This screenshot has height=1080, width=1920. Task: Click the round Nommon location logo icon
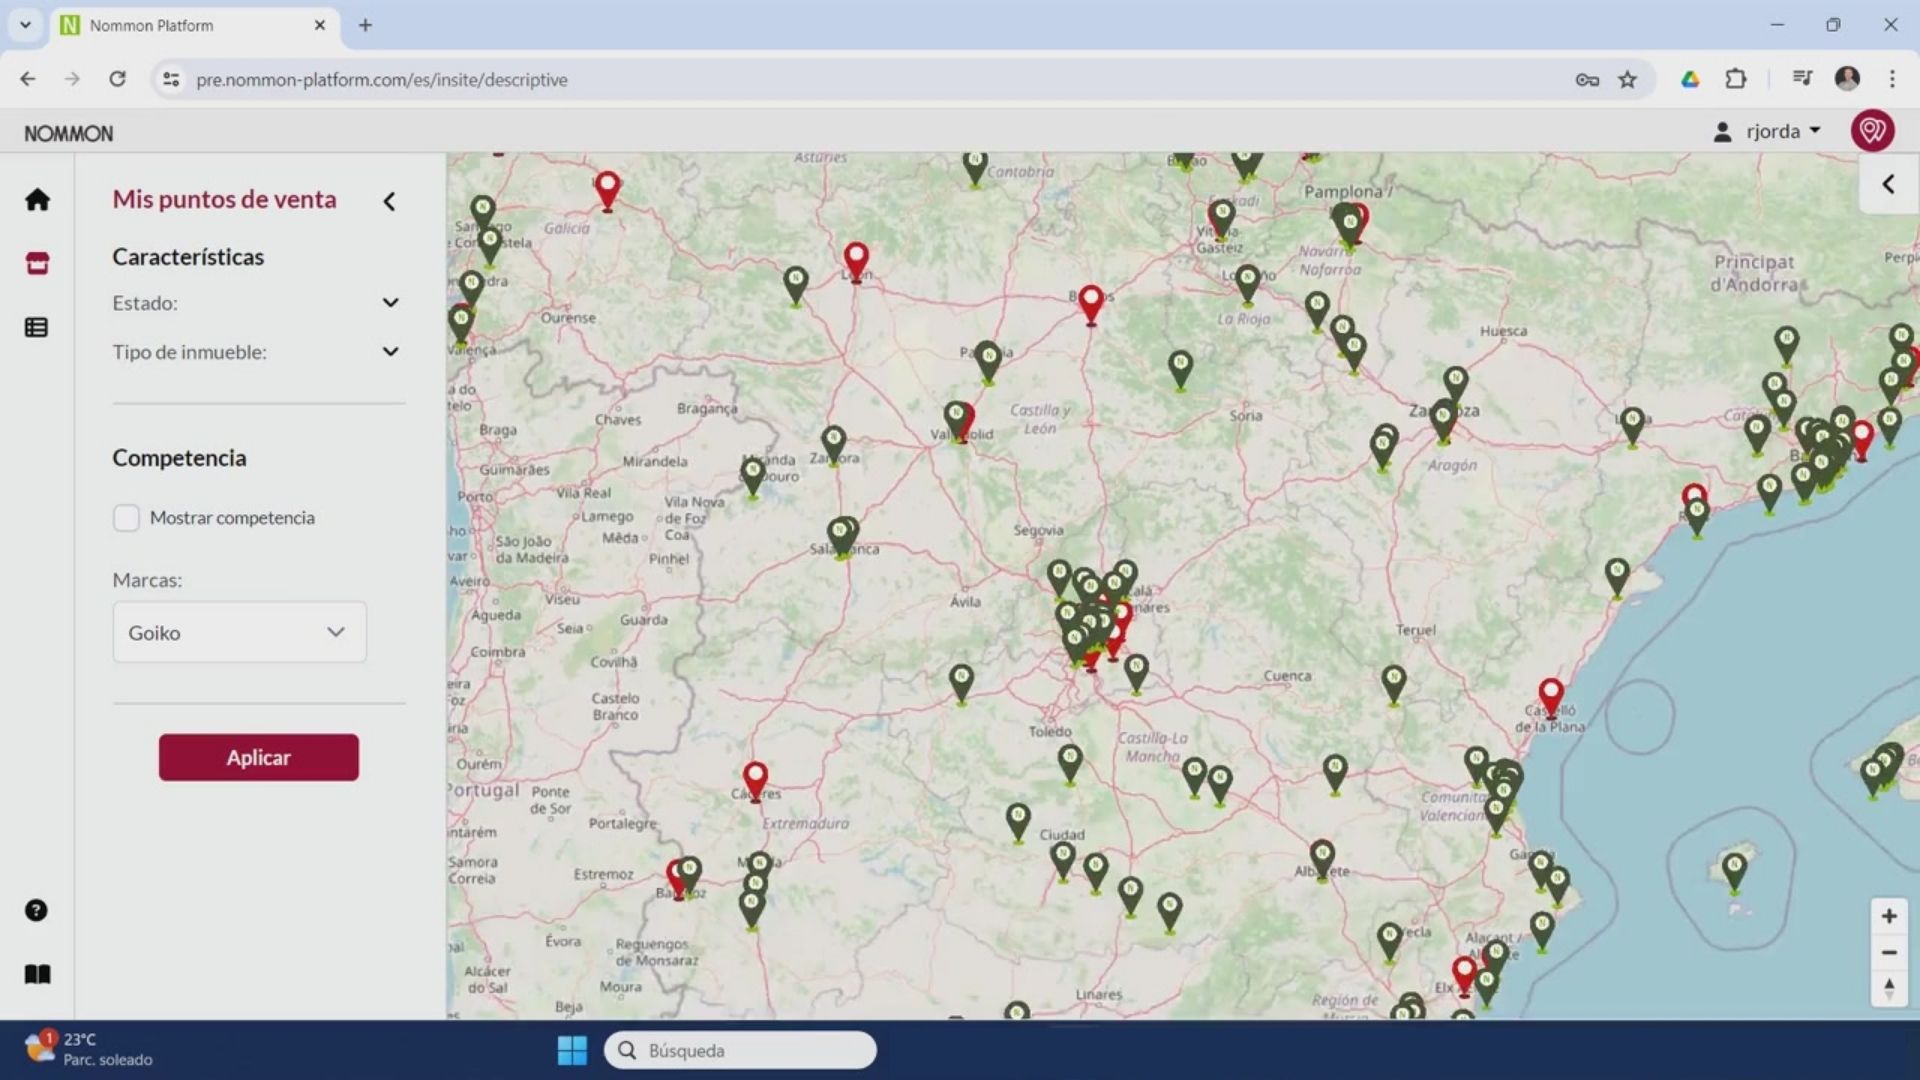pos(1872,131)
